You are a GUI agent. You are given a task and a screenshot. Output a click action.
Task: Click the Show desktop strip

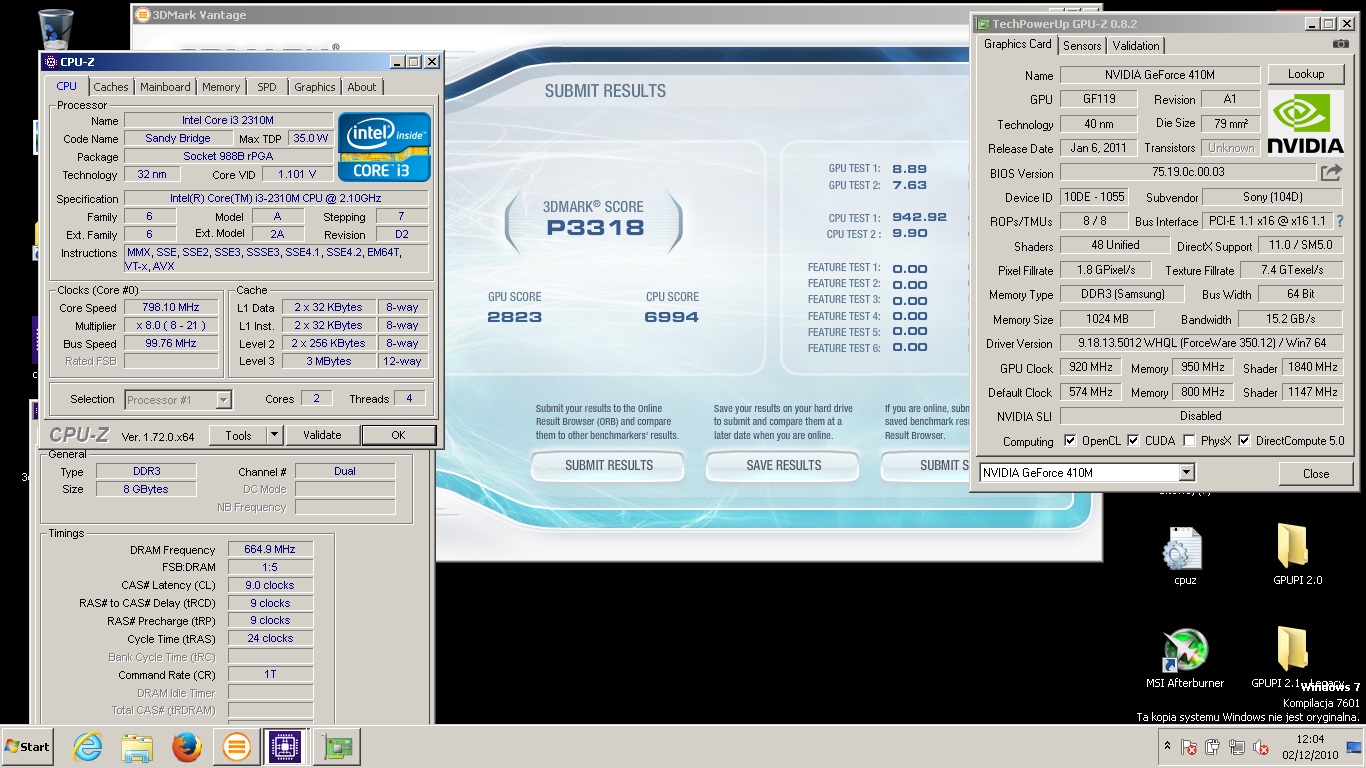tap(1356, 747)
